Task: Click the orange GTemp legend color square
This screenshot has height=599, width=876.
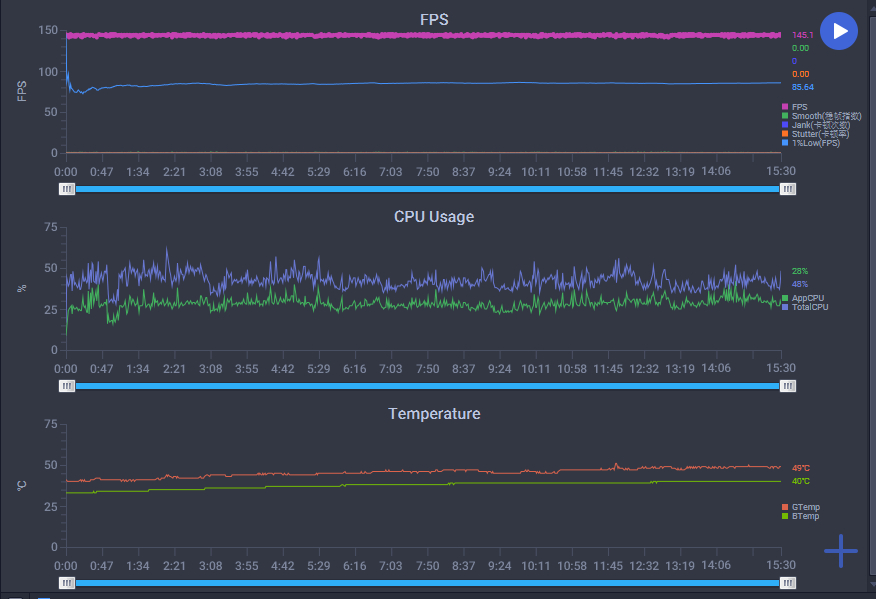Action: point(785,507)
